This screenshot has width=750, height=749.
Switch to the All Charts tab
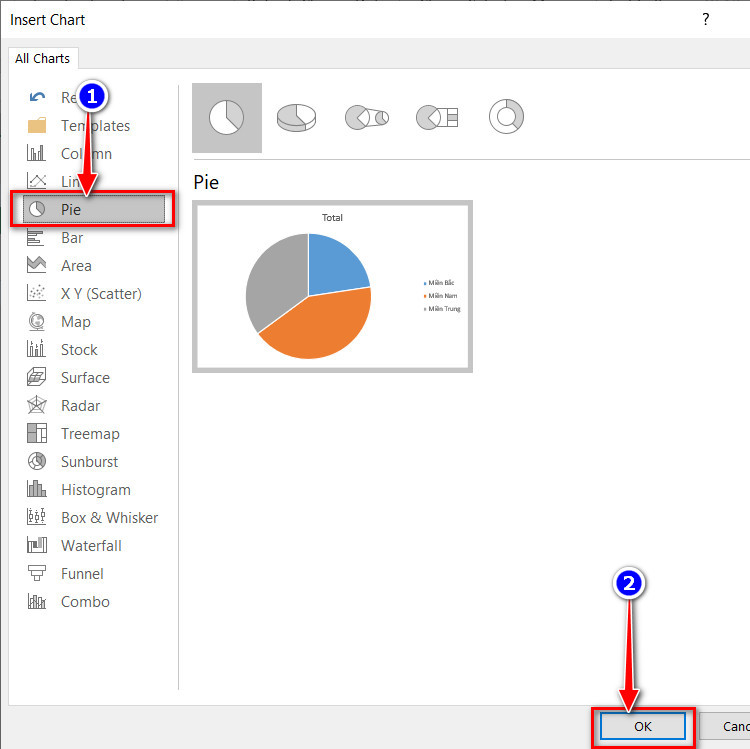tap(43, 58)
